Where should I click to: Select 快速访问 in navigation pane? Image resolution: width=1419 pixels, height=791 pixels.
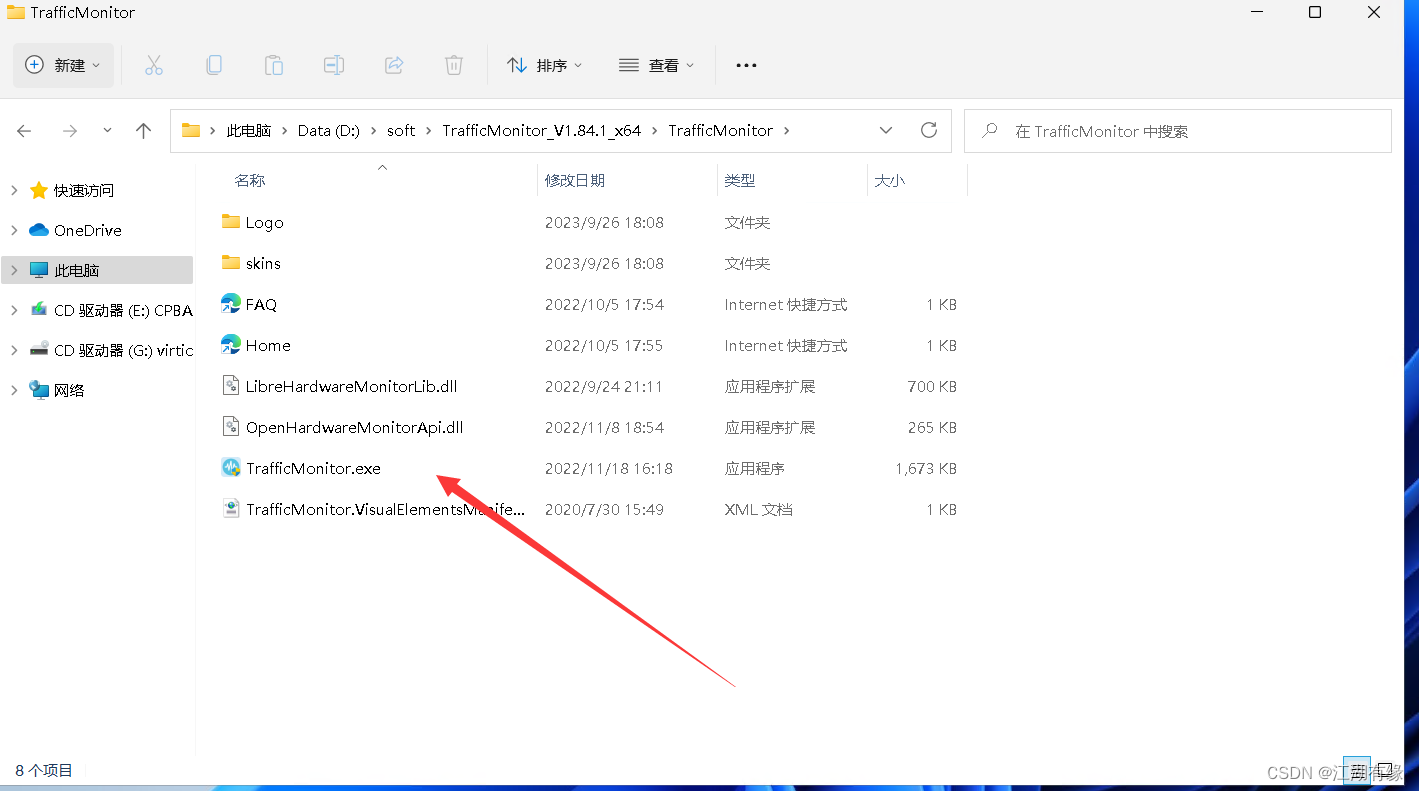84,190
